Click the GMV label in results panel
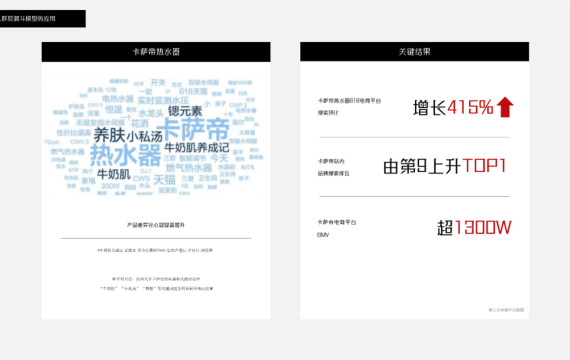Image resolution: width=570 pixels, height=360 pixels. [323, 235]
